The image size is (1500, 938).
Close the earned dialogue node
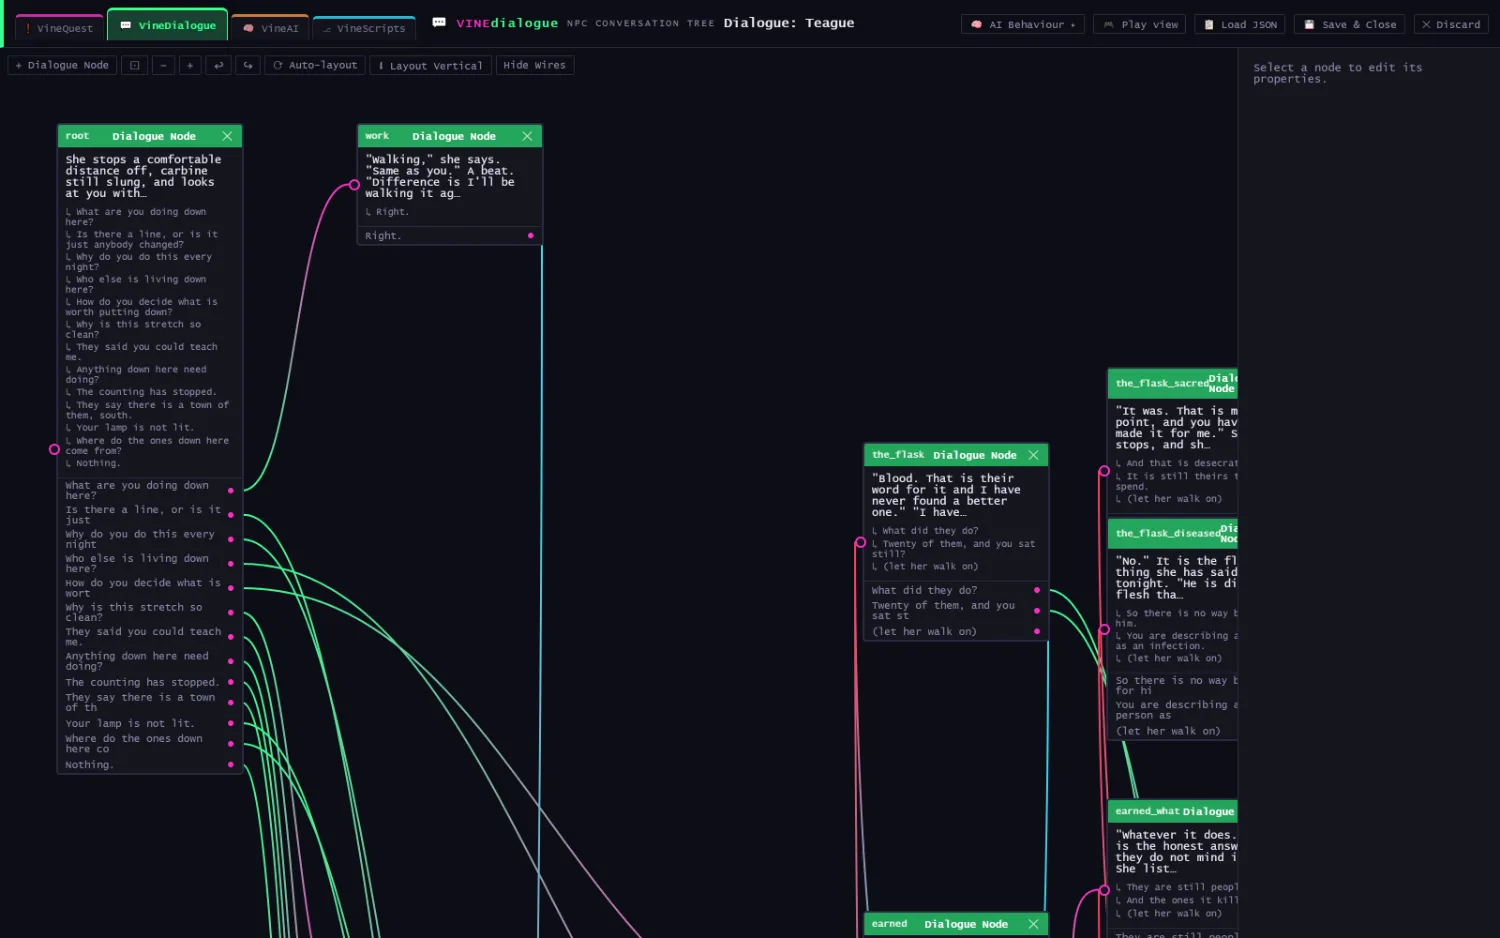click(x=1033, y=924)
